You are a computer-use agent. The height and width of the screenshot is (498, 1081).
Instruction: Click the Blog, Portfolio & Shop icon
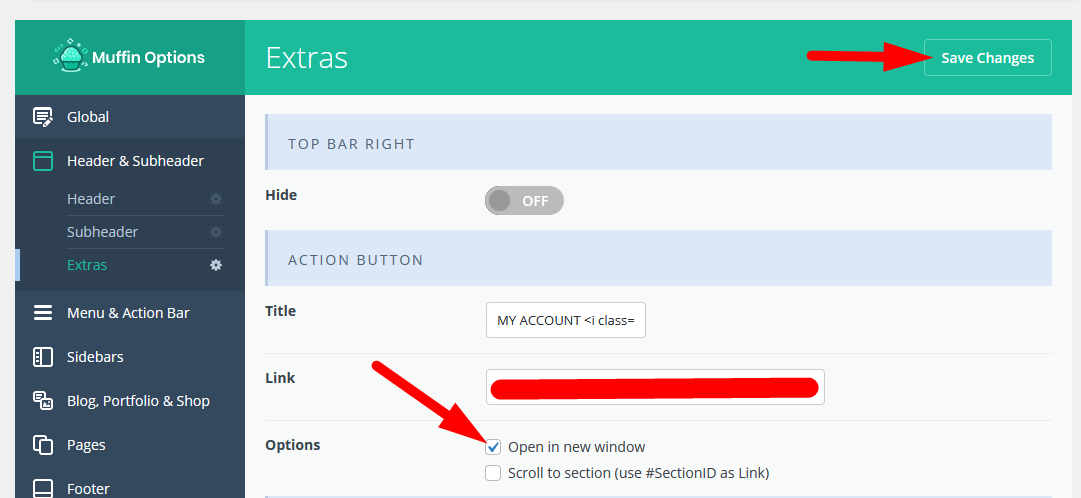point(43,401)
